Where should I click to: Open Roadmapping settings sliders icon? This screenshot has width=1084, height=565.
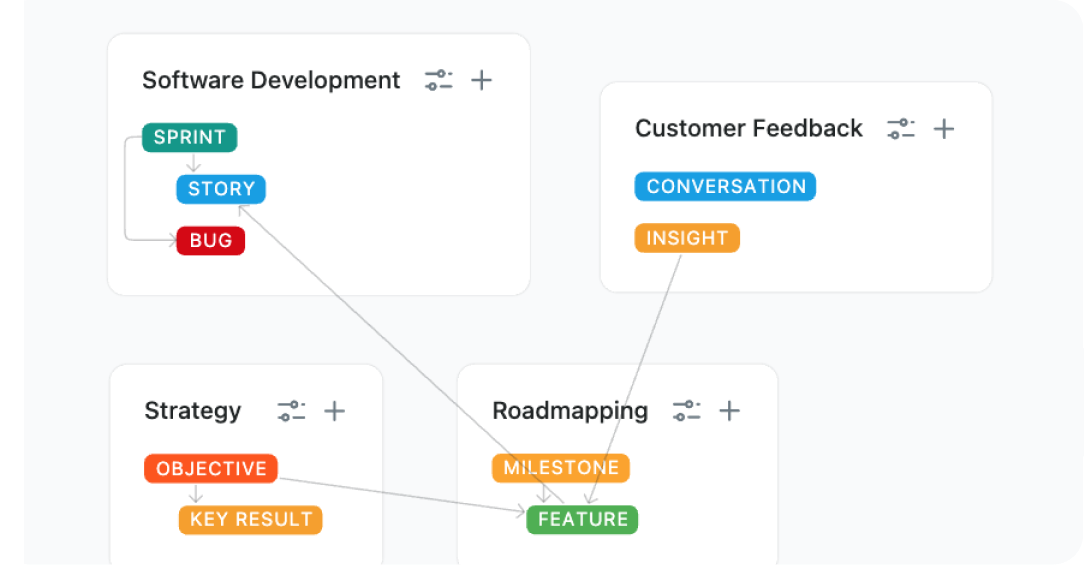(687, 411)
